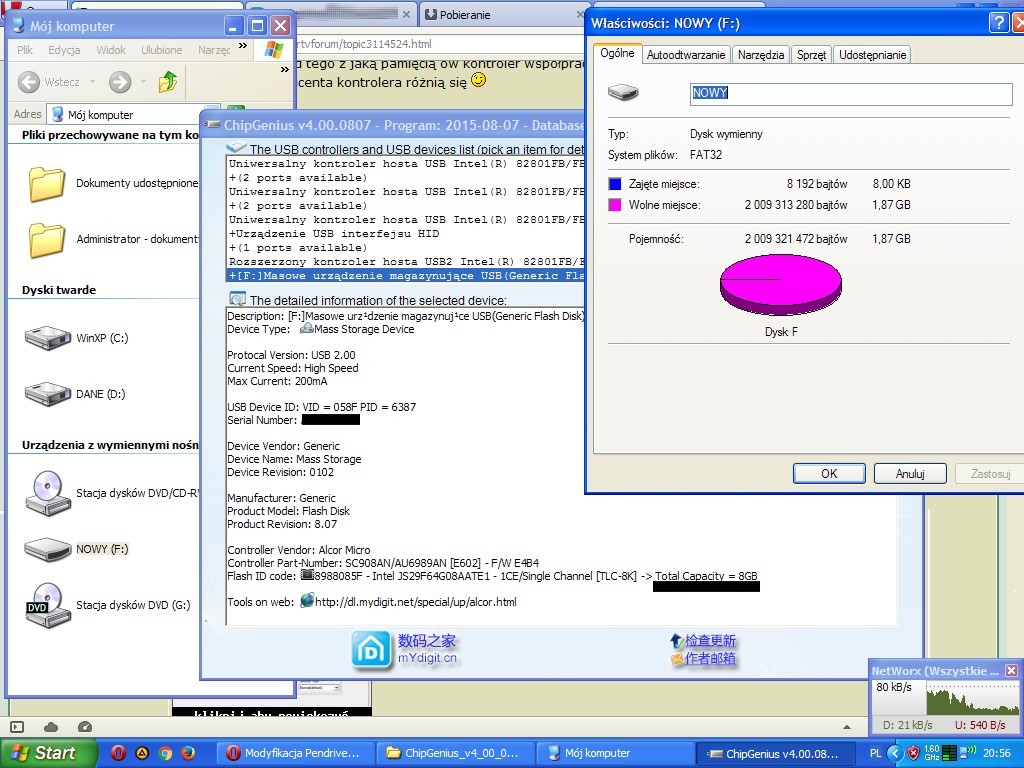Click Forward arrow in Mój komputer
1024x768 pixels.
(x=120, y=82)
